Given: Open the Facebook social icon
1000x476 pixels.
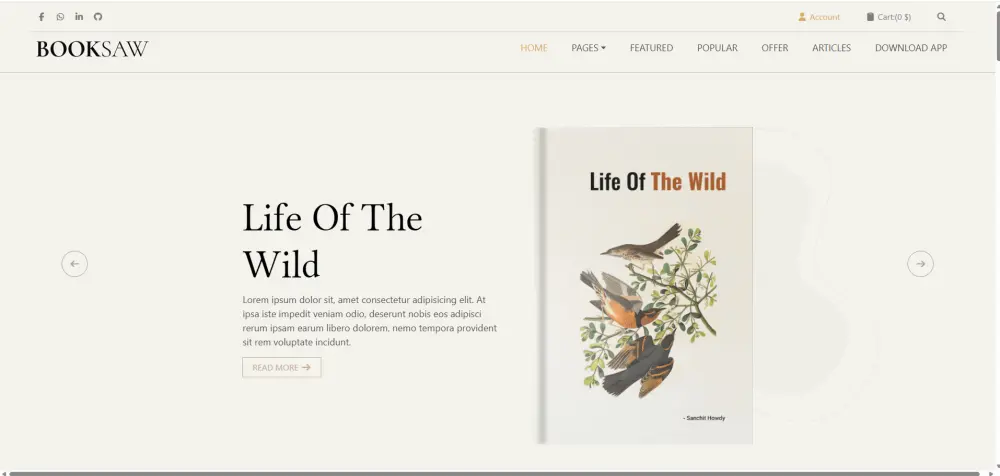Looking at the screenshot, I should click(x=41, y=17).
